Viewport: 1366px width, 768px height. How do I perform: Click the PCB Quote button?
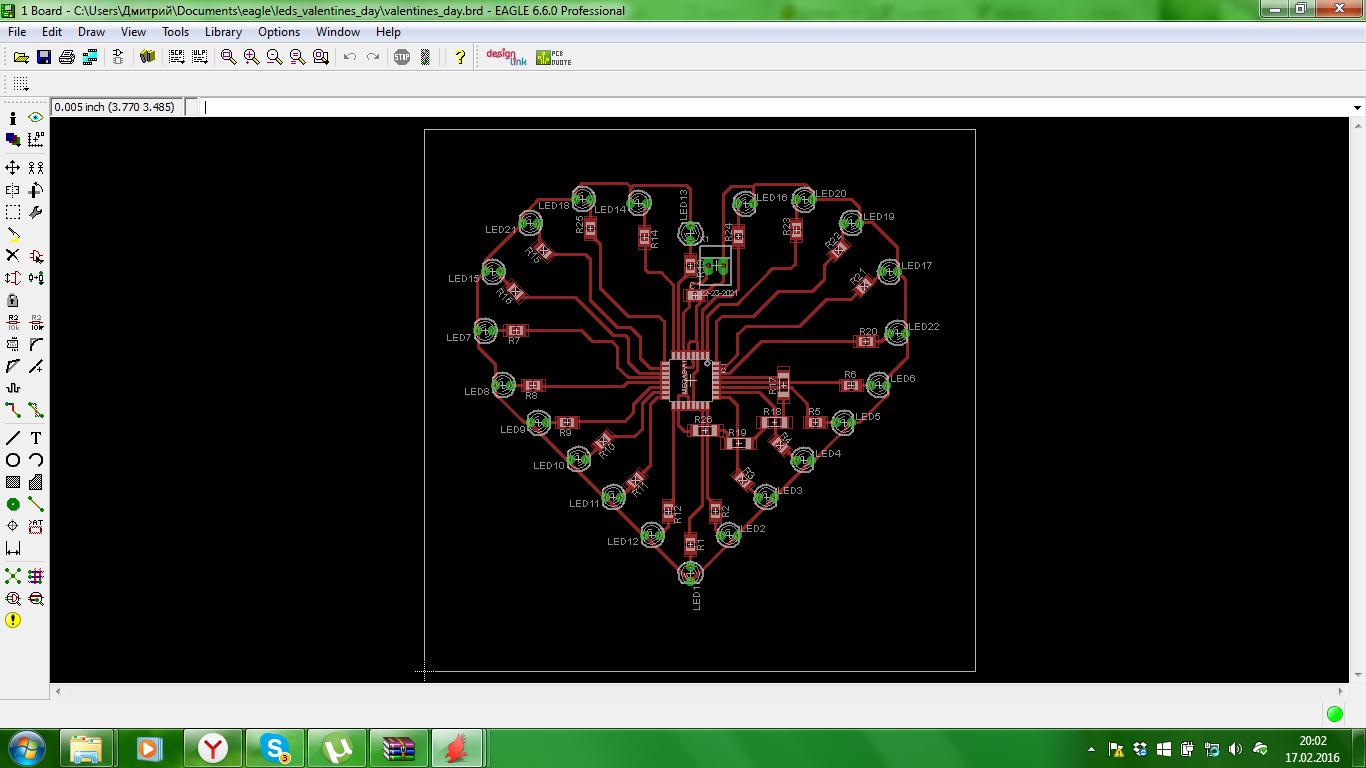553,57
